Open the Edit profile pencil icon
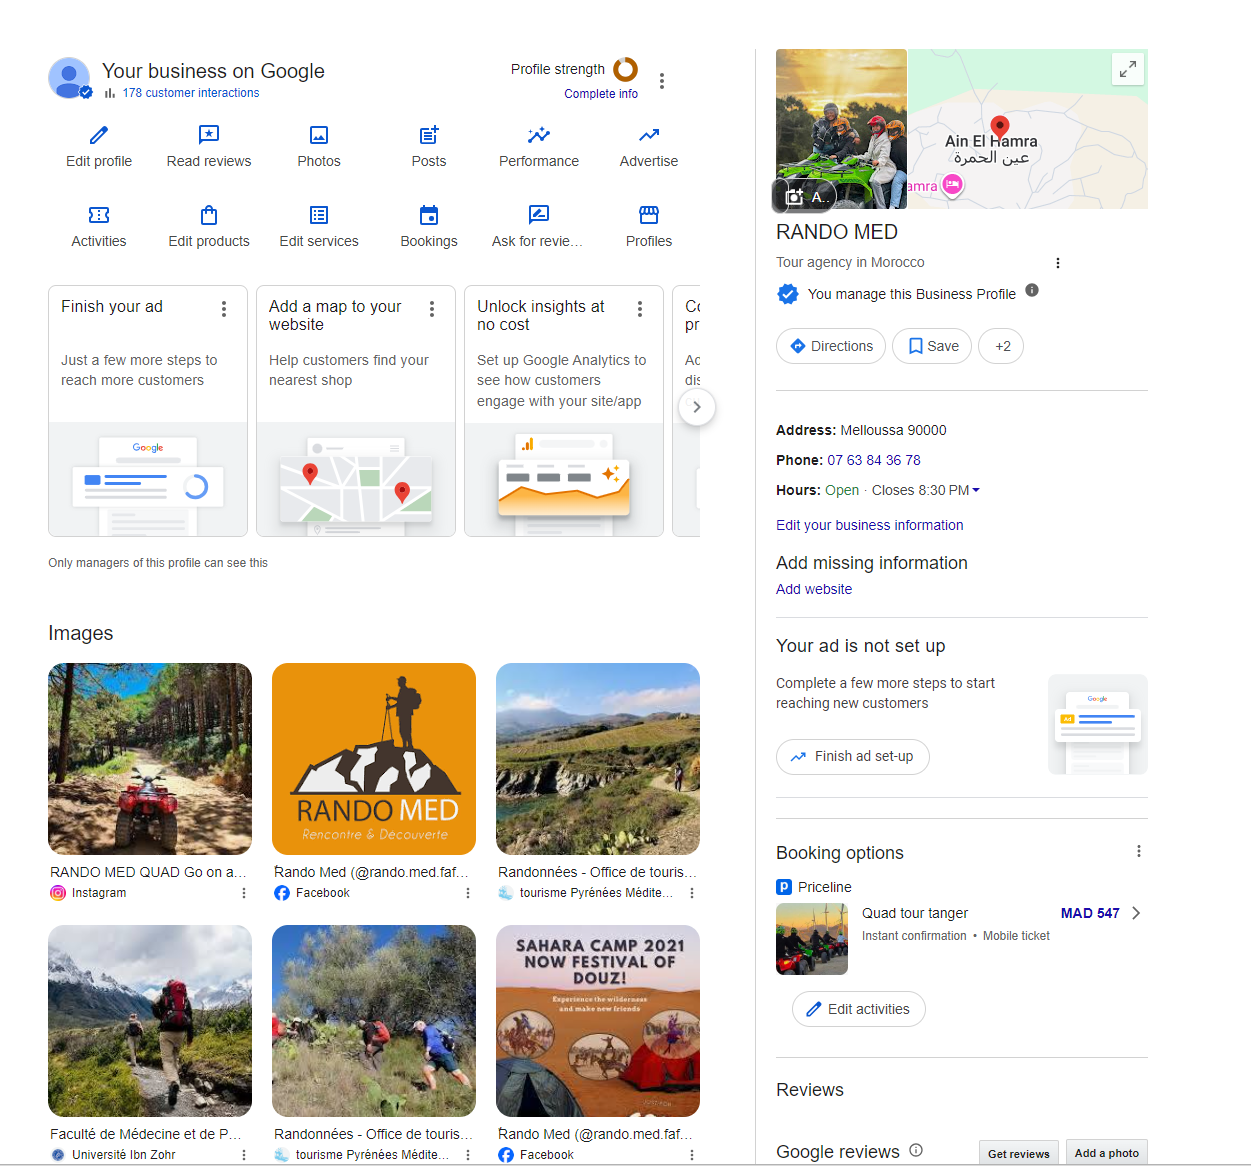This screenshot has width=1251, height=1166. (x=99, y=135)
